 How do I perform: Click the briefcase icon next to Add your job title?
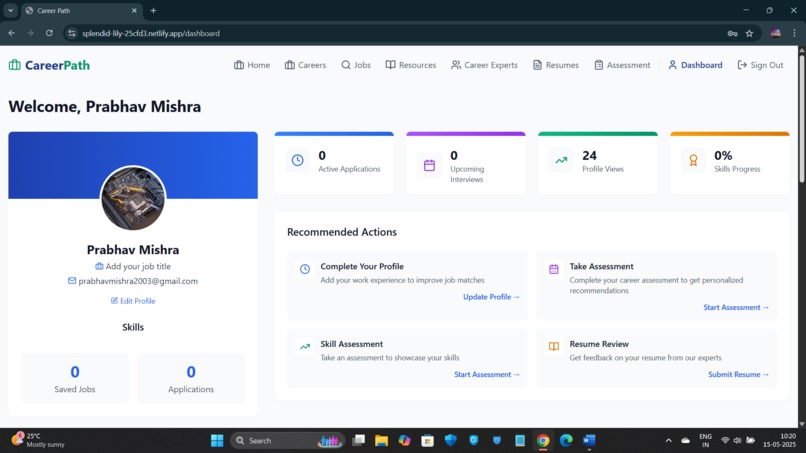(99, 266)
